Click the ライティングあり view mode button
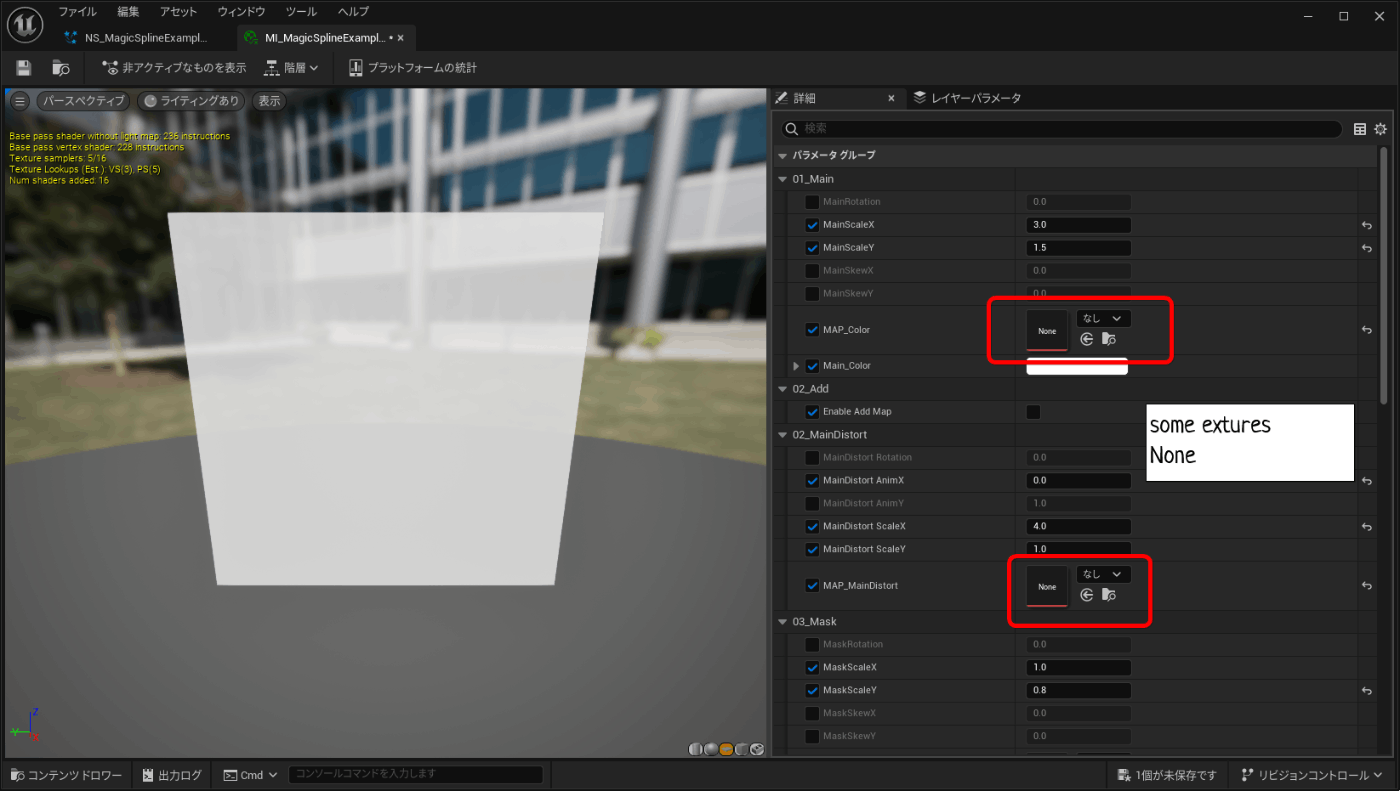This screenshot has height=791, width=1400. [x=191, y=101]
